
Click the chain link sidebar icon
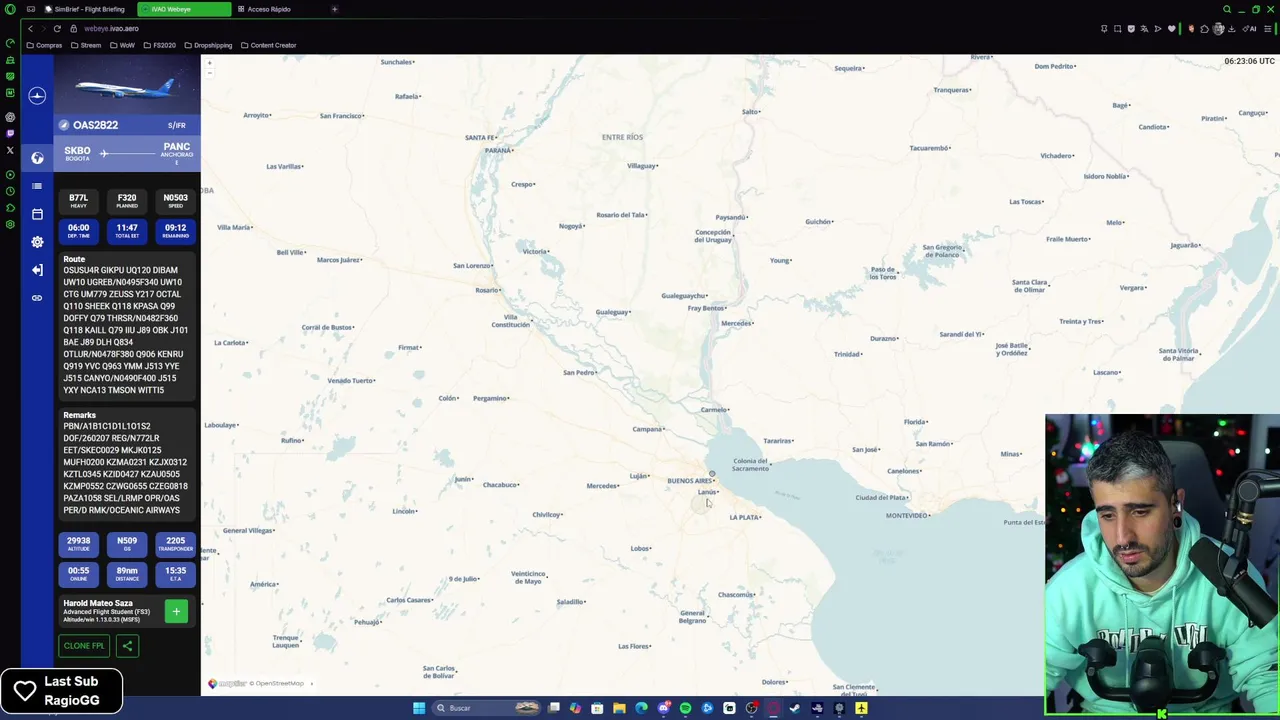pyautogui.click(x=37, y=298)
